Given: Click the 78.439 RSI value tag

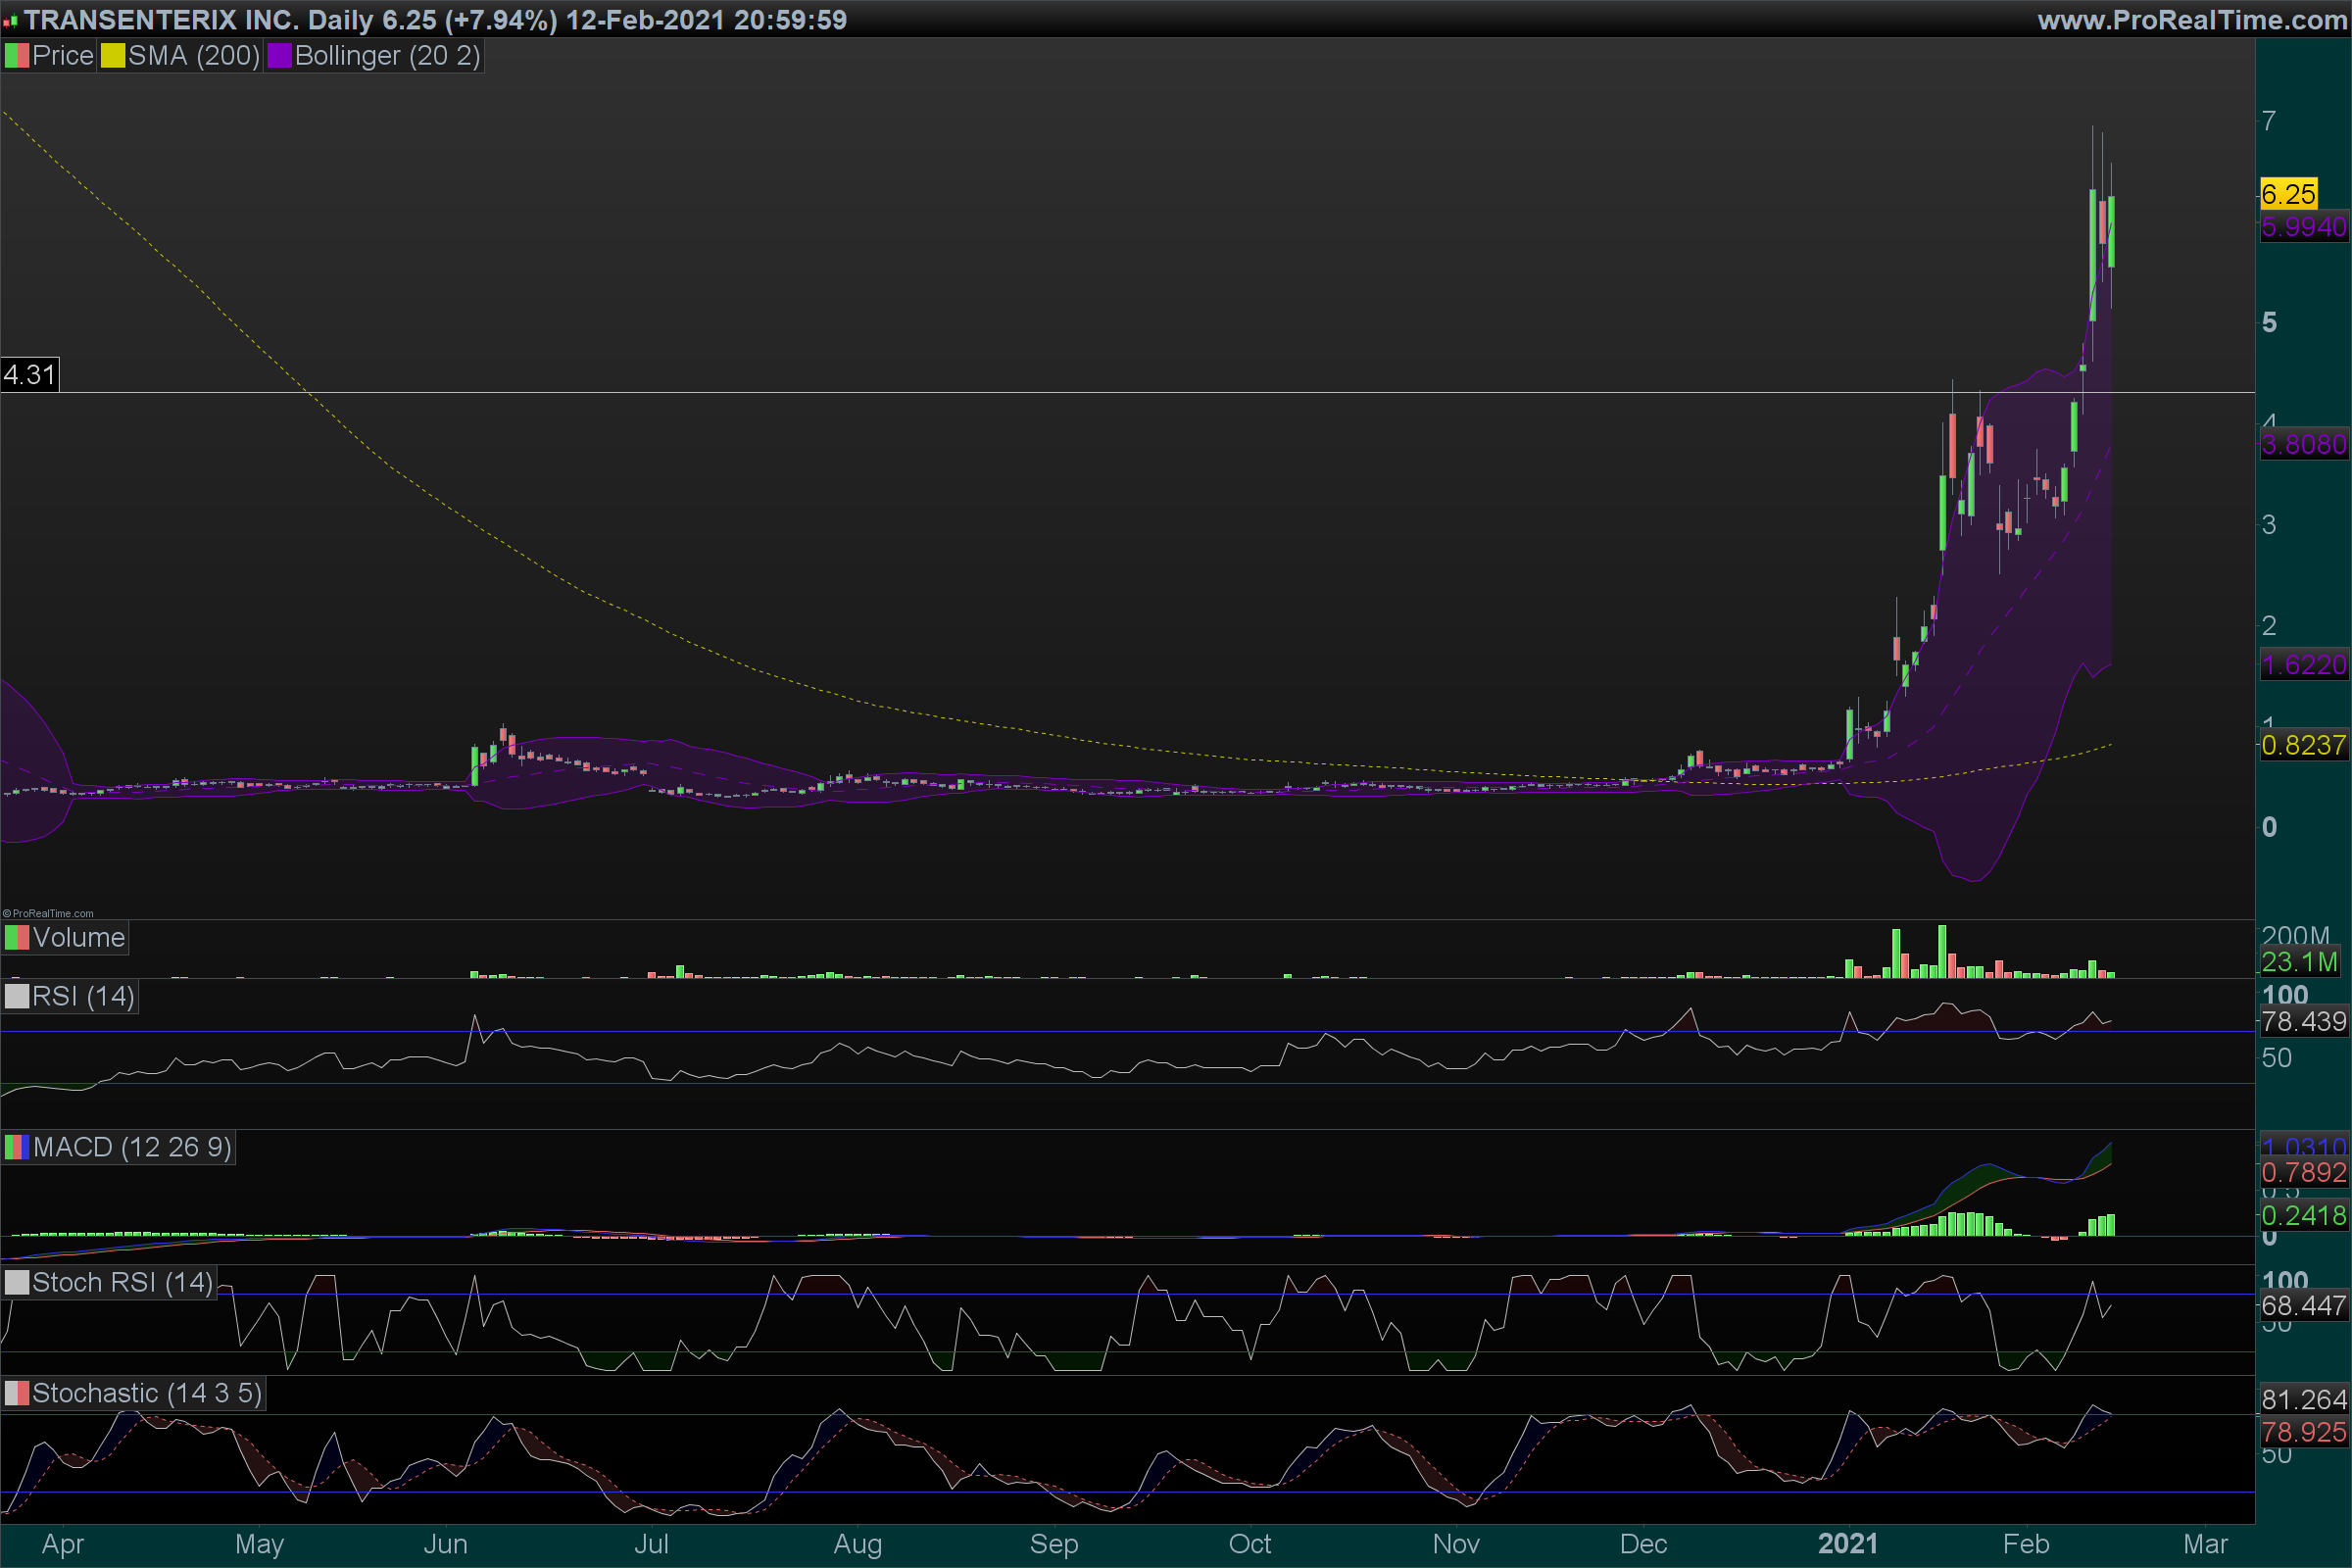Looking at the screenshot, I should [2303, 1022].
